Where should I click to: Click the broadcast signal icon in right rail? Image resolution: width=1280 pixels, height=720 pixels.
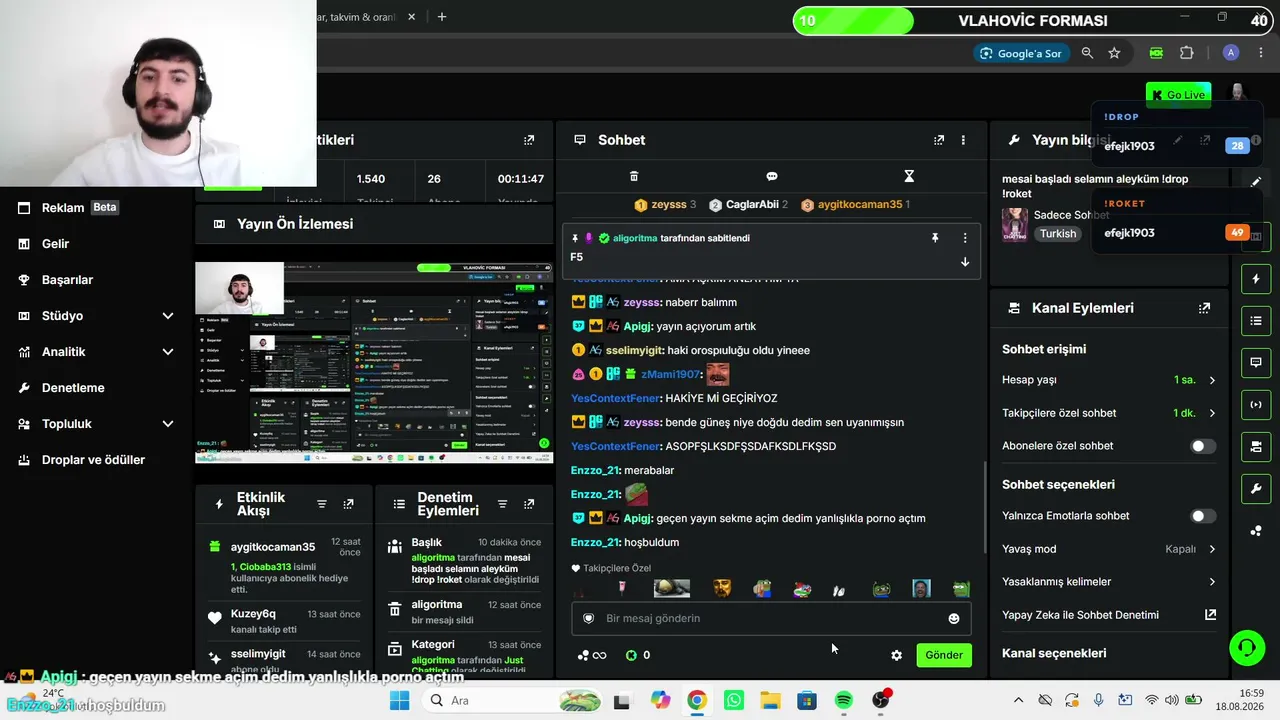tap(1256, 404)
